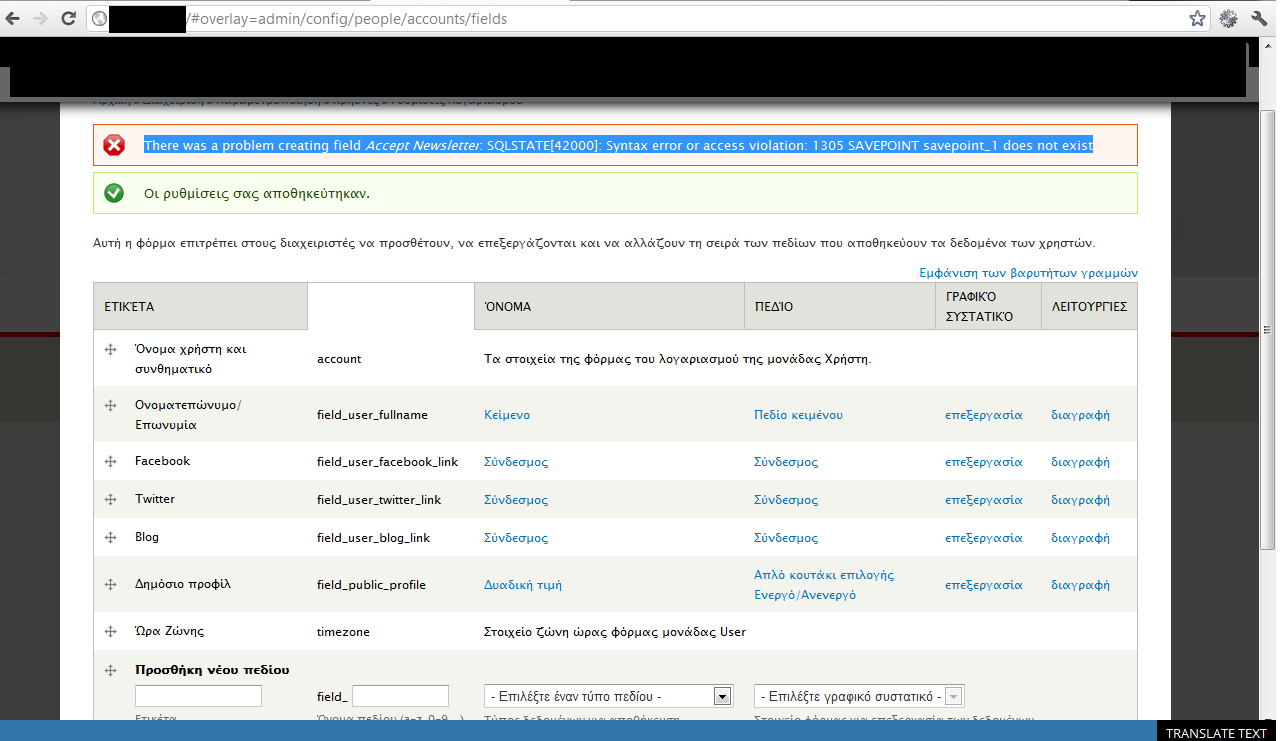Edit the Facebook field via επεξεργασία

[983, 462]
